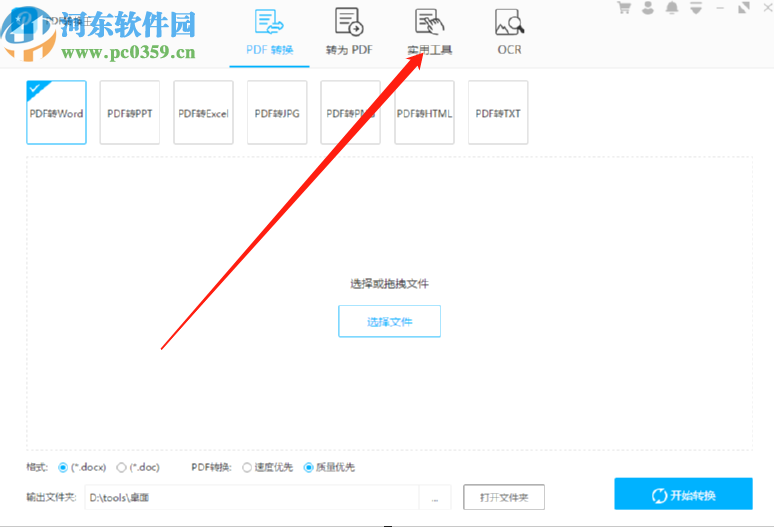Click the 打开文件夹 button
Screen dimensions: 774x527
(x=504, y=497)
